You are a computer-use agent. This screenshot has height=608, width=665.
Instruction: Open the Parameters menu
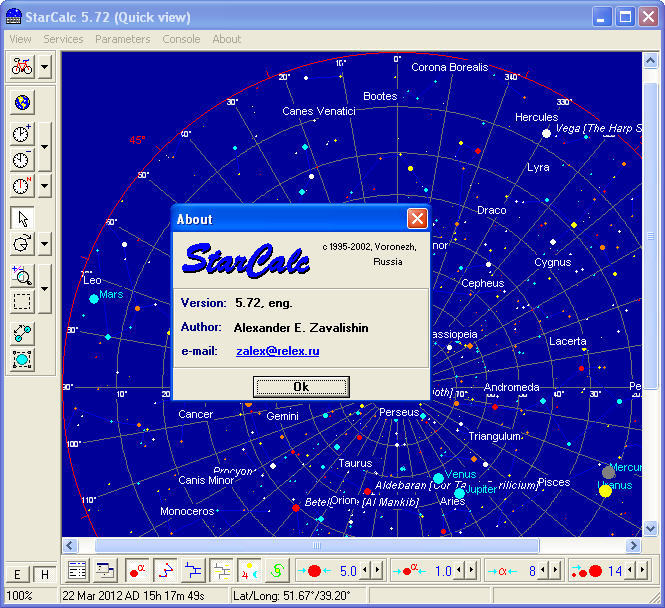click(x=122, y=39)
